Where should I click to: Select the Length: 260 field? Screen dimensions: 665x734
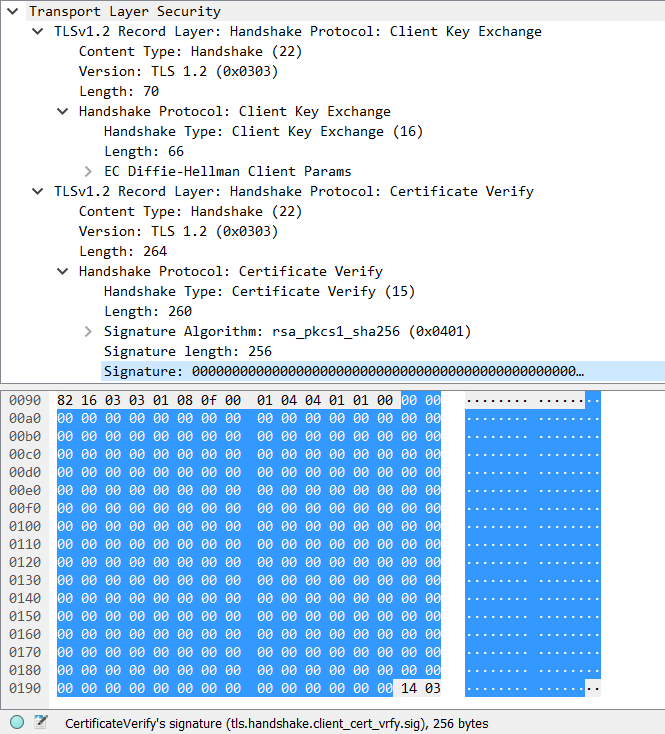[147, 311]
